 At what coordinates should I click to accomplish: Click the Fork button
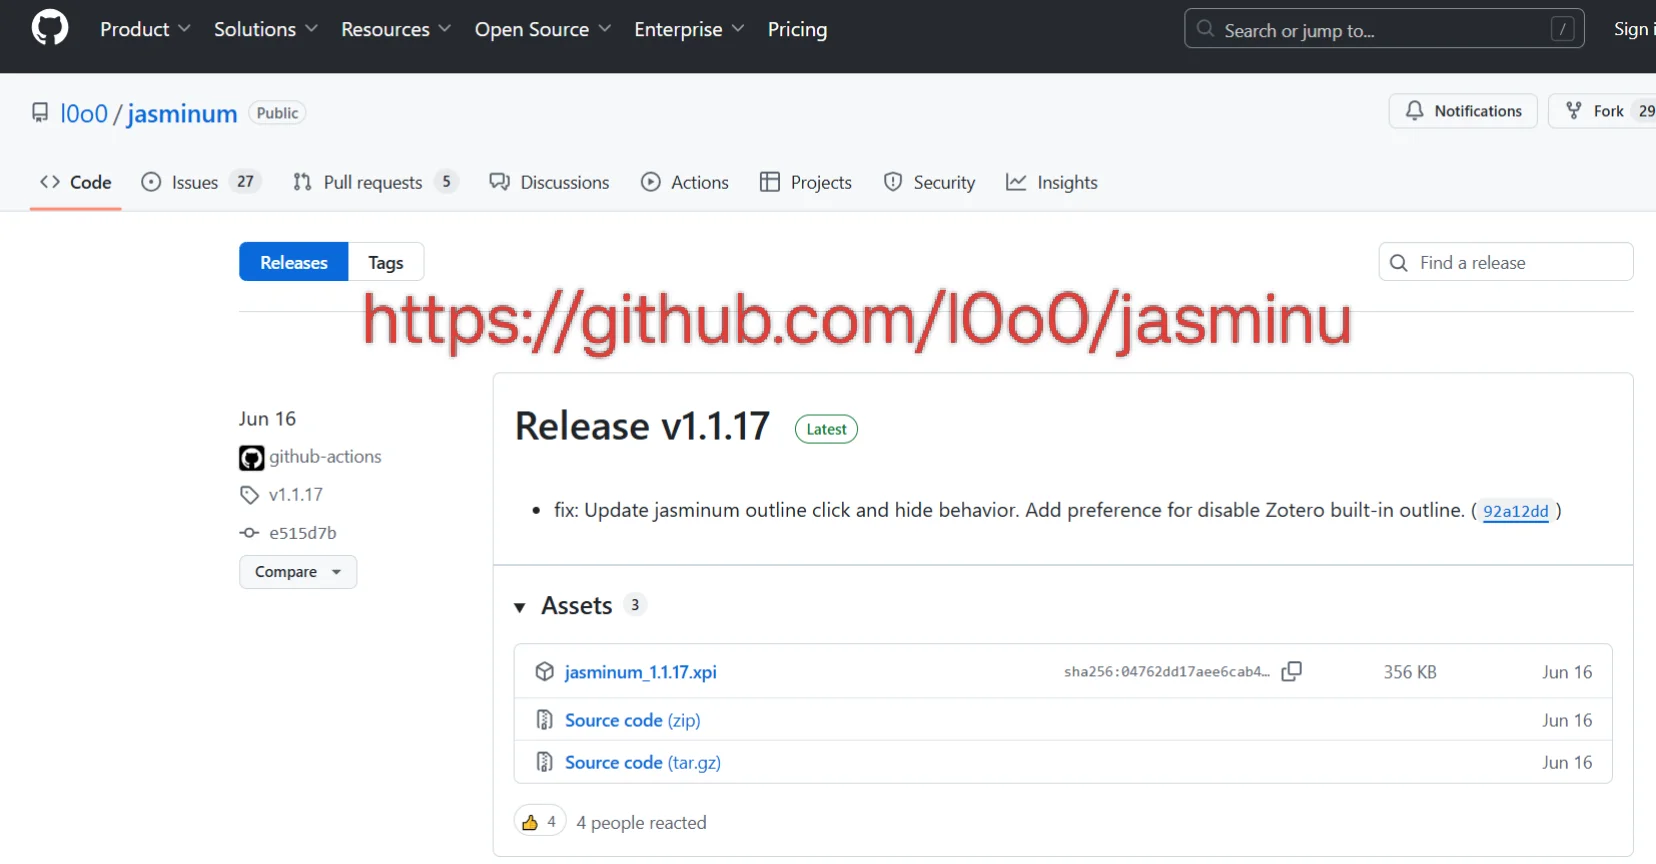[x=1602, y=111]
